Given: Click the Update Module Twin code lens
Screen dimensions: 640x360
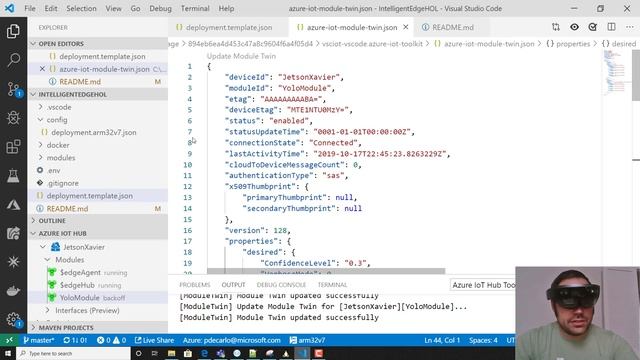Looking at the screenshot, I should pos(241,56).
